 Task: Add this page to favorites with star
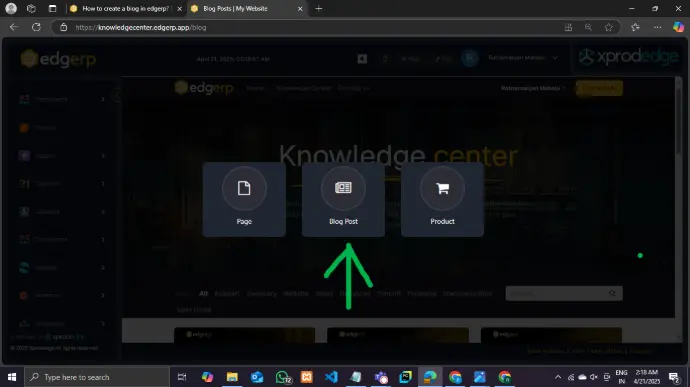coord(609,27)
